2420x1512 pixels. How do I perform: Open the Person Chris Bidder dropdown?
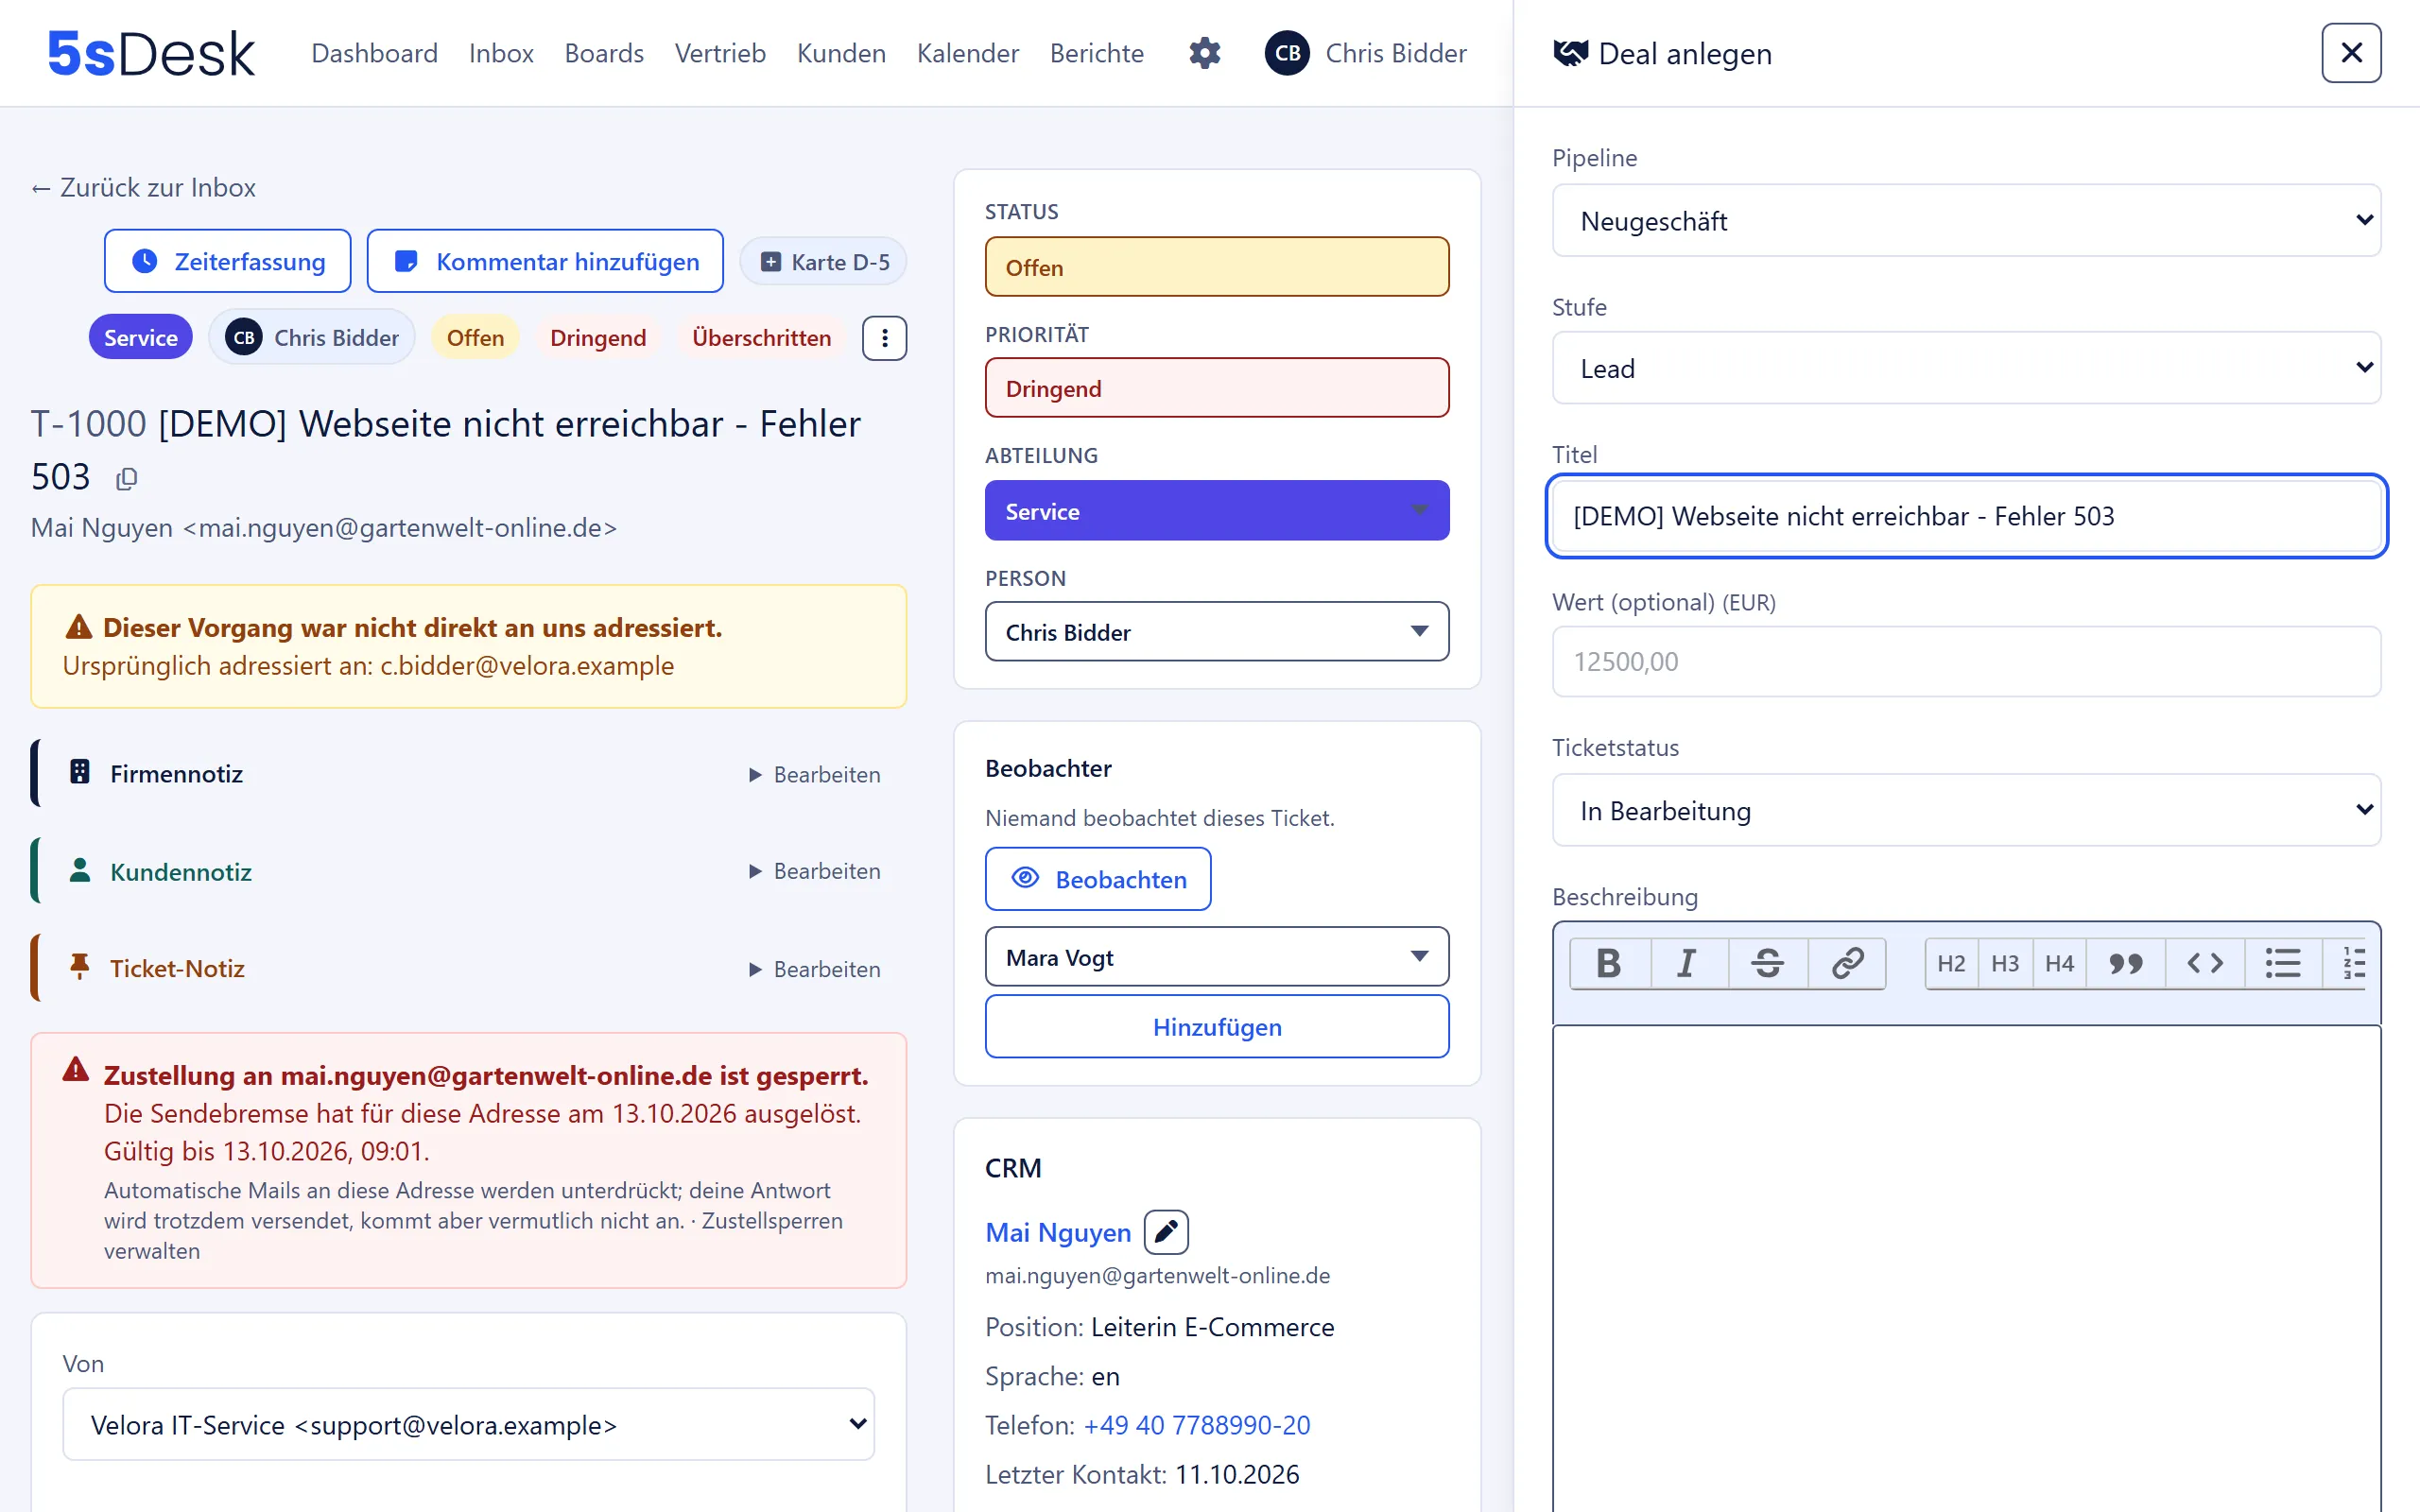pyautogui.click(x=1217, y=632)
